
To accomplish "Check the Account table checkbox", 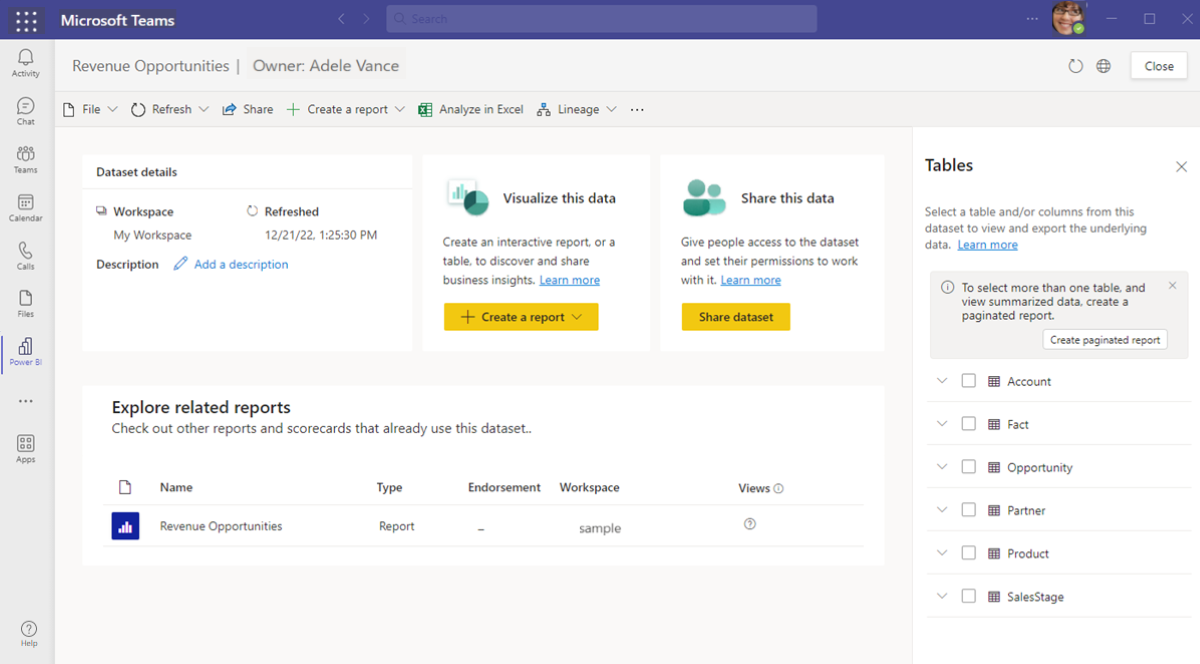I will 968,381.
